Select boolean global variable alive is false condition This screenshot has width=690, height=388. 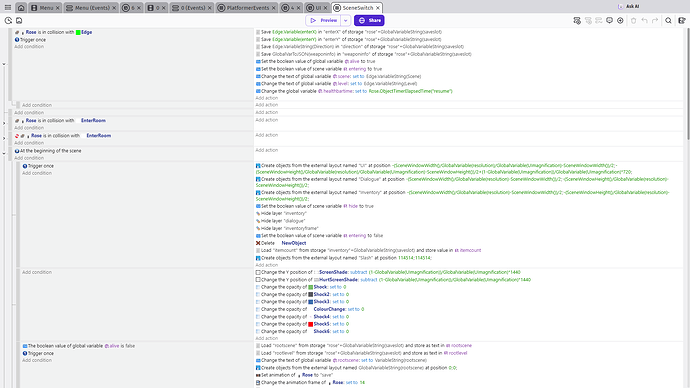pyautogui.click(x=79, y=346)
